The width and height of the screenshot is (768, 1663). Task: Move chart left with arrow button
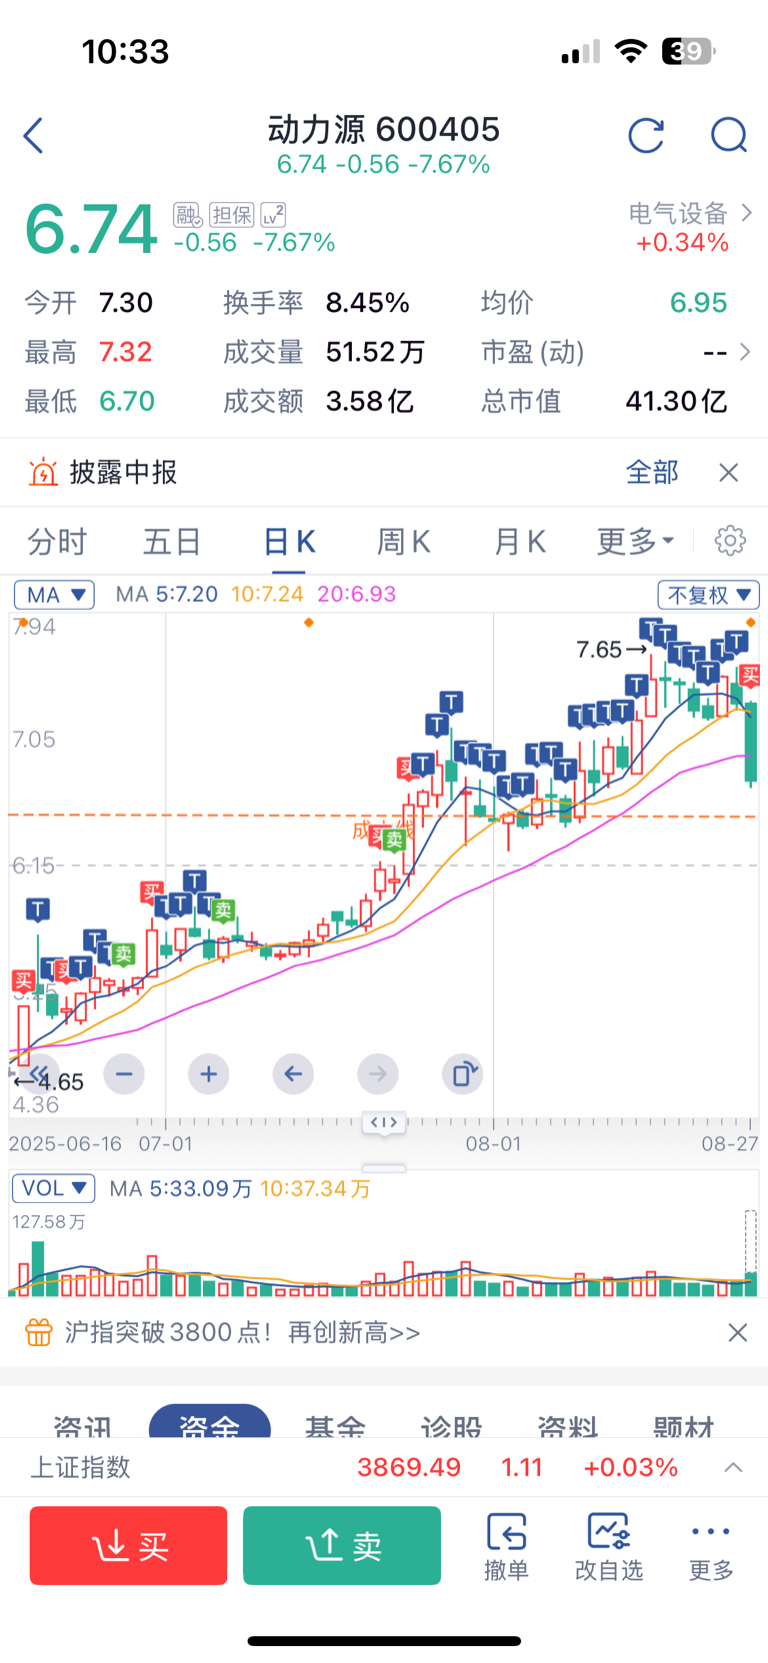[x=293, y=1074]
